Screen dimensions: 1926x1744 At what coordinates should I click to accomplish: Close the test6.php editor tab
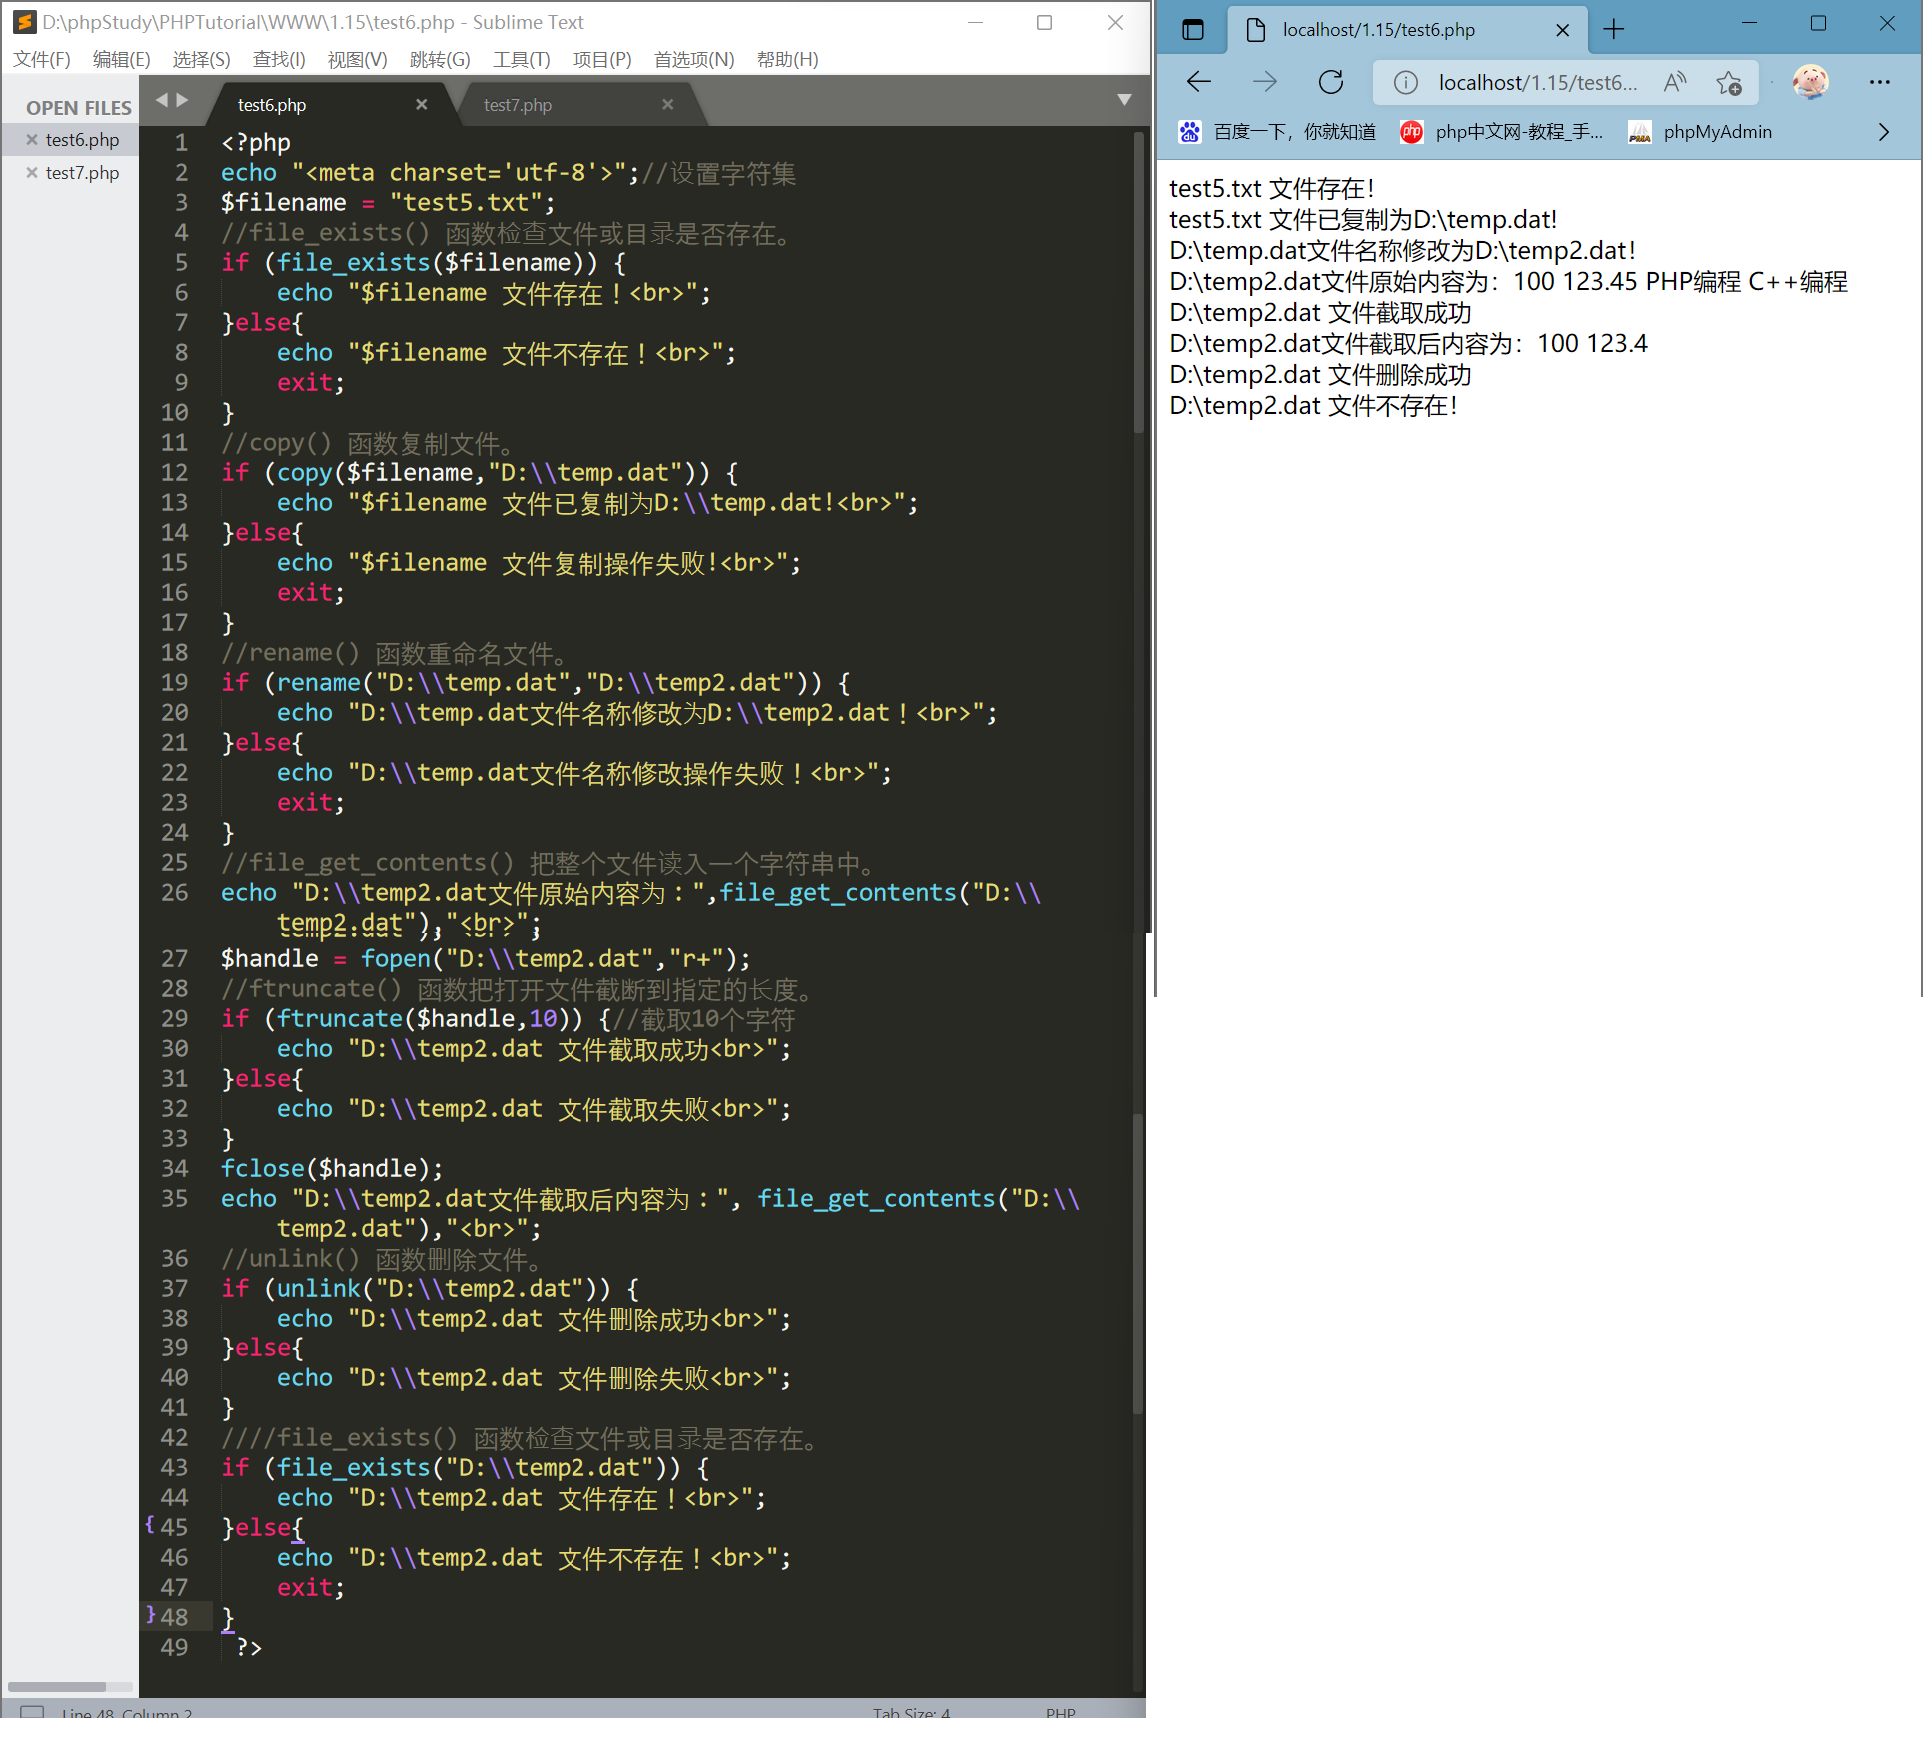tap(421, 104)
